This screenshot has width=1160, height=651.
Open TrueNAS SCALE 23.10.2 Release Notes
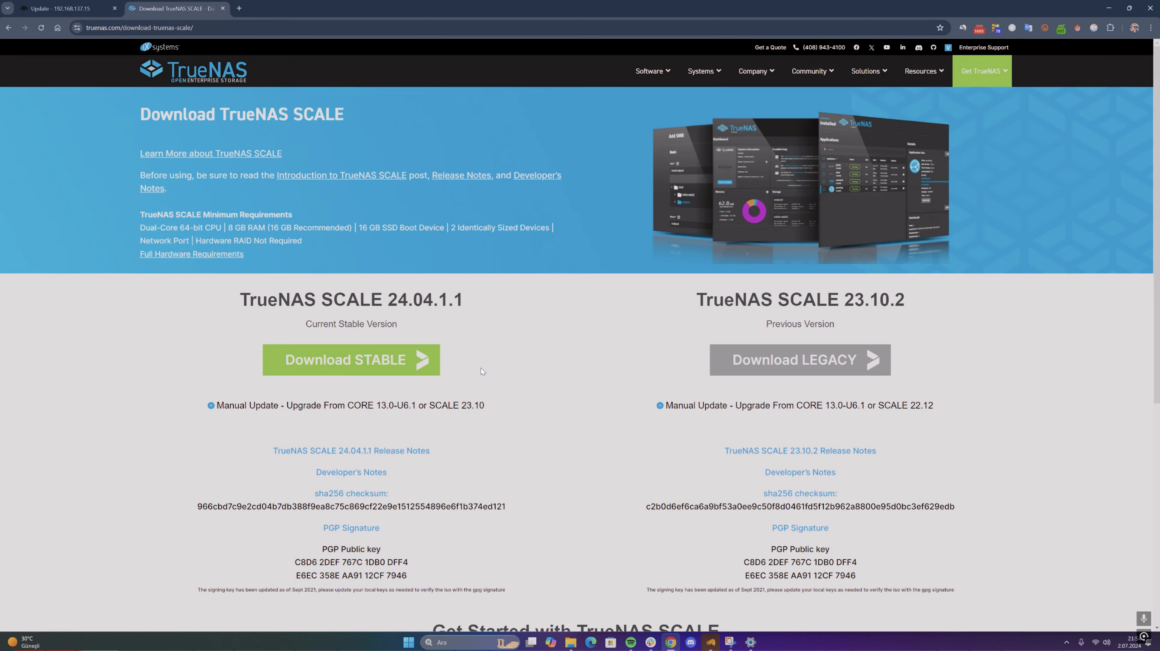click(x=800, y=451)
